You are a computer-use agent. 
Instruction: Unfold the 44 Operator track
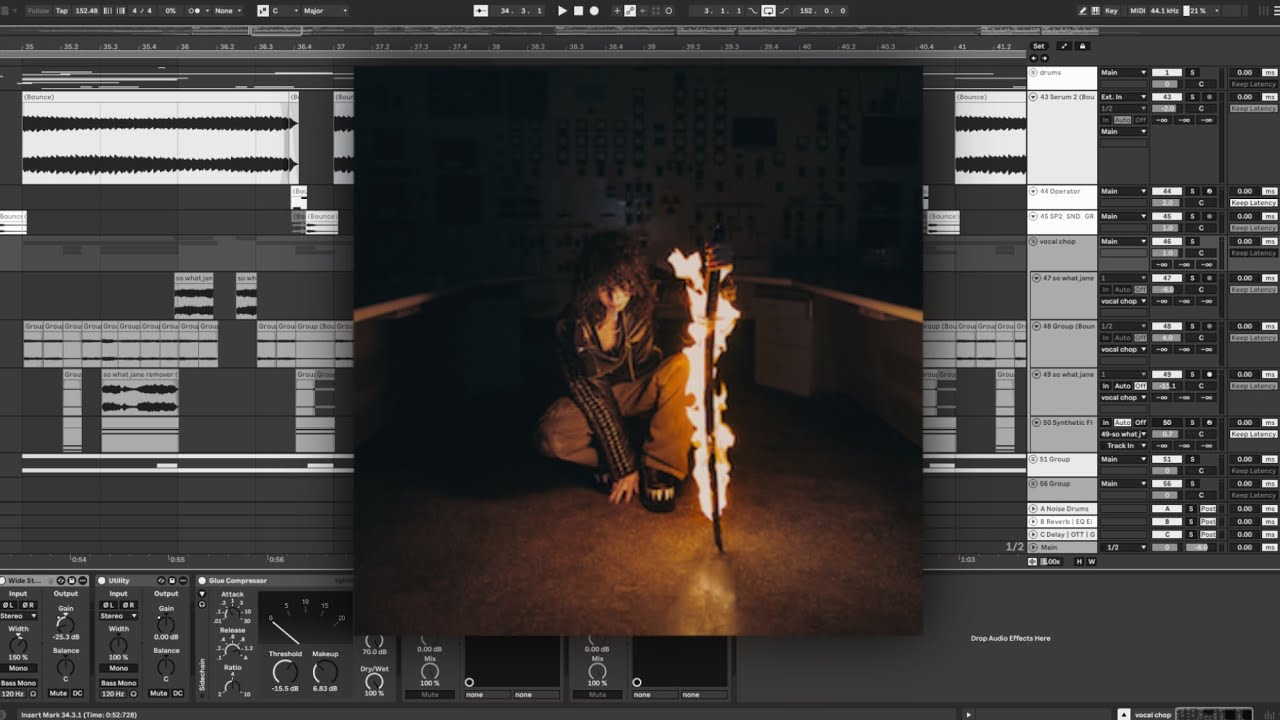[x=1033, y=191]
